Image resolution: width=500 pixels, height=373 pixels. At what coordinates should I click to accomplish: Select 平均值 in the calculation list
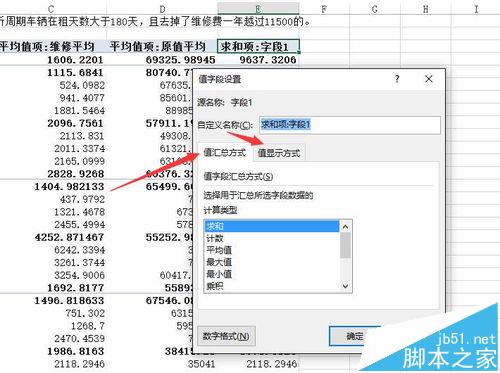(x=272, y=250)
